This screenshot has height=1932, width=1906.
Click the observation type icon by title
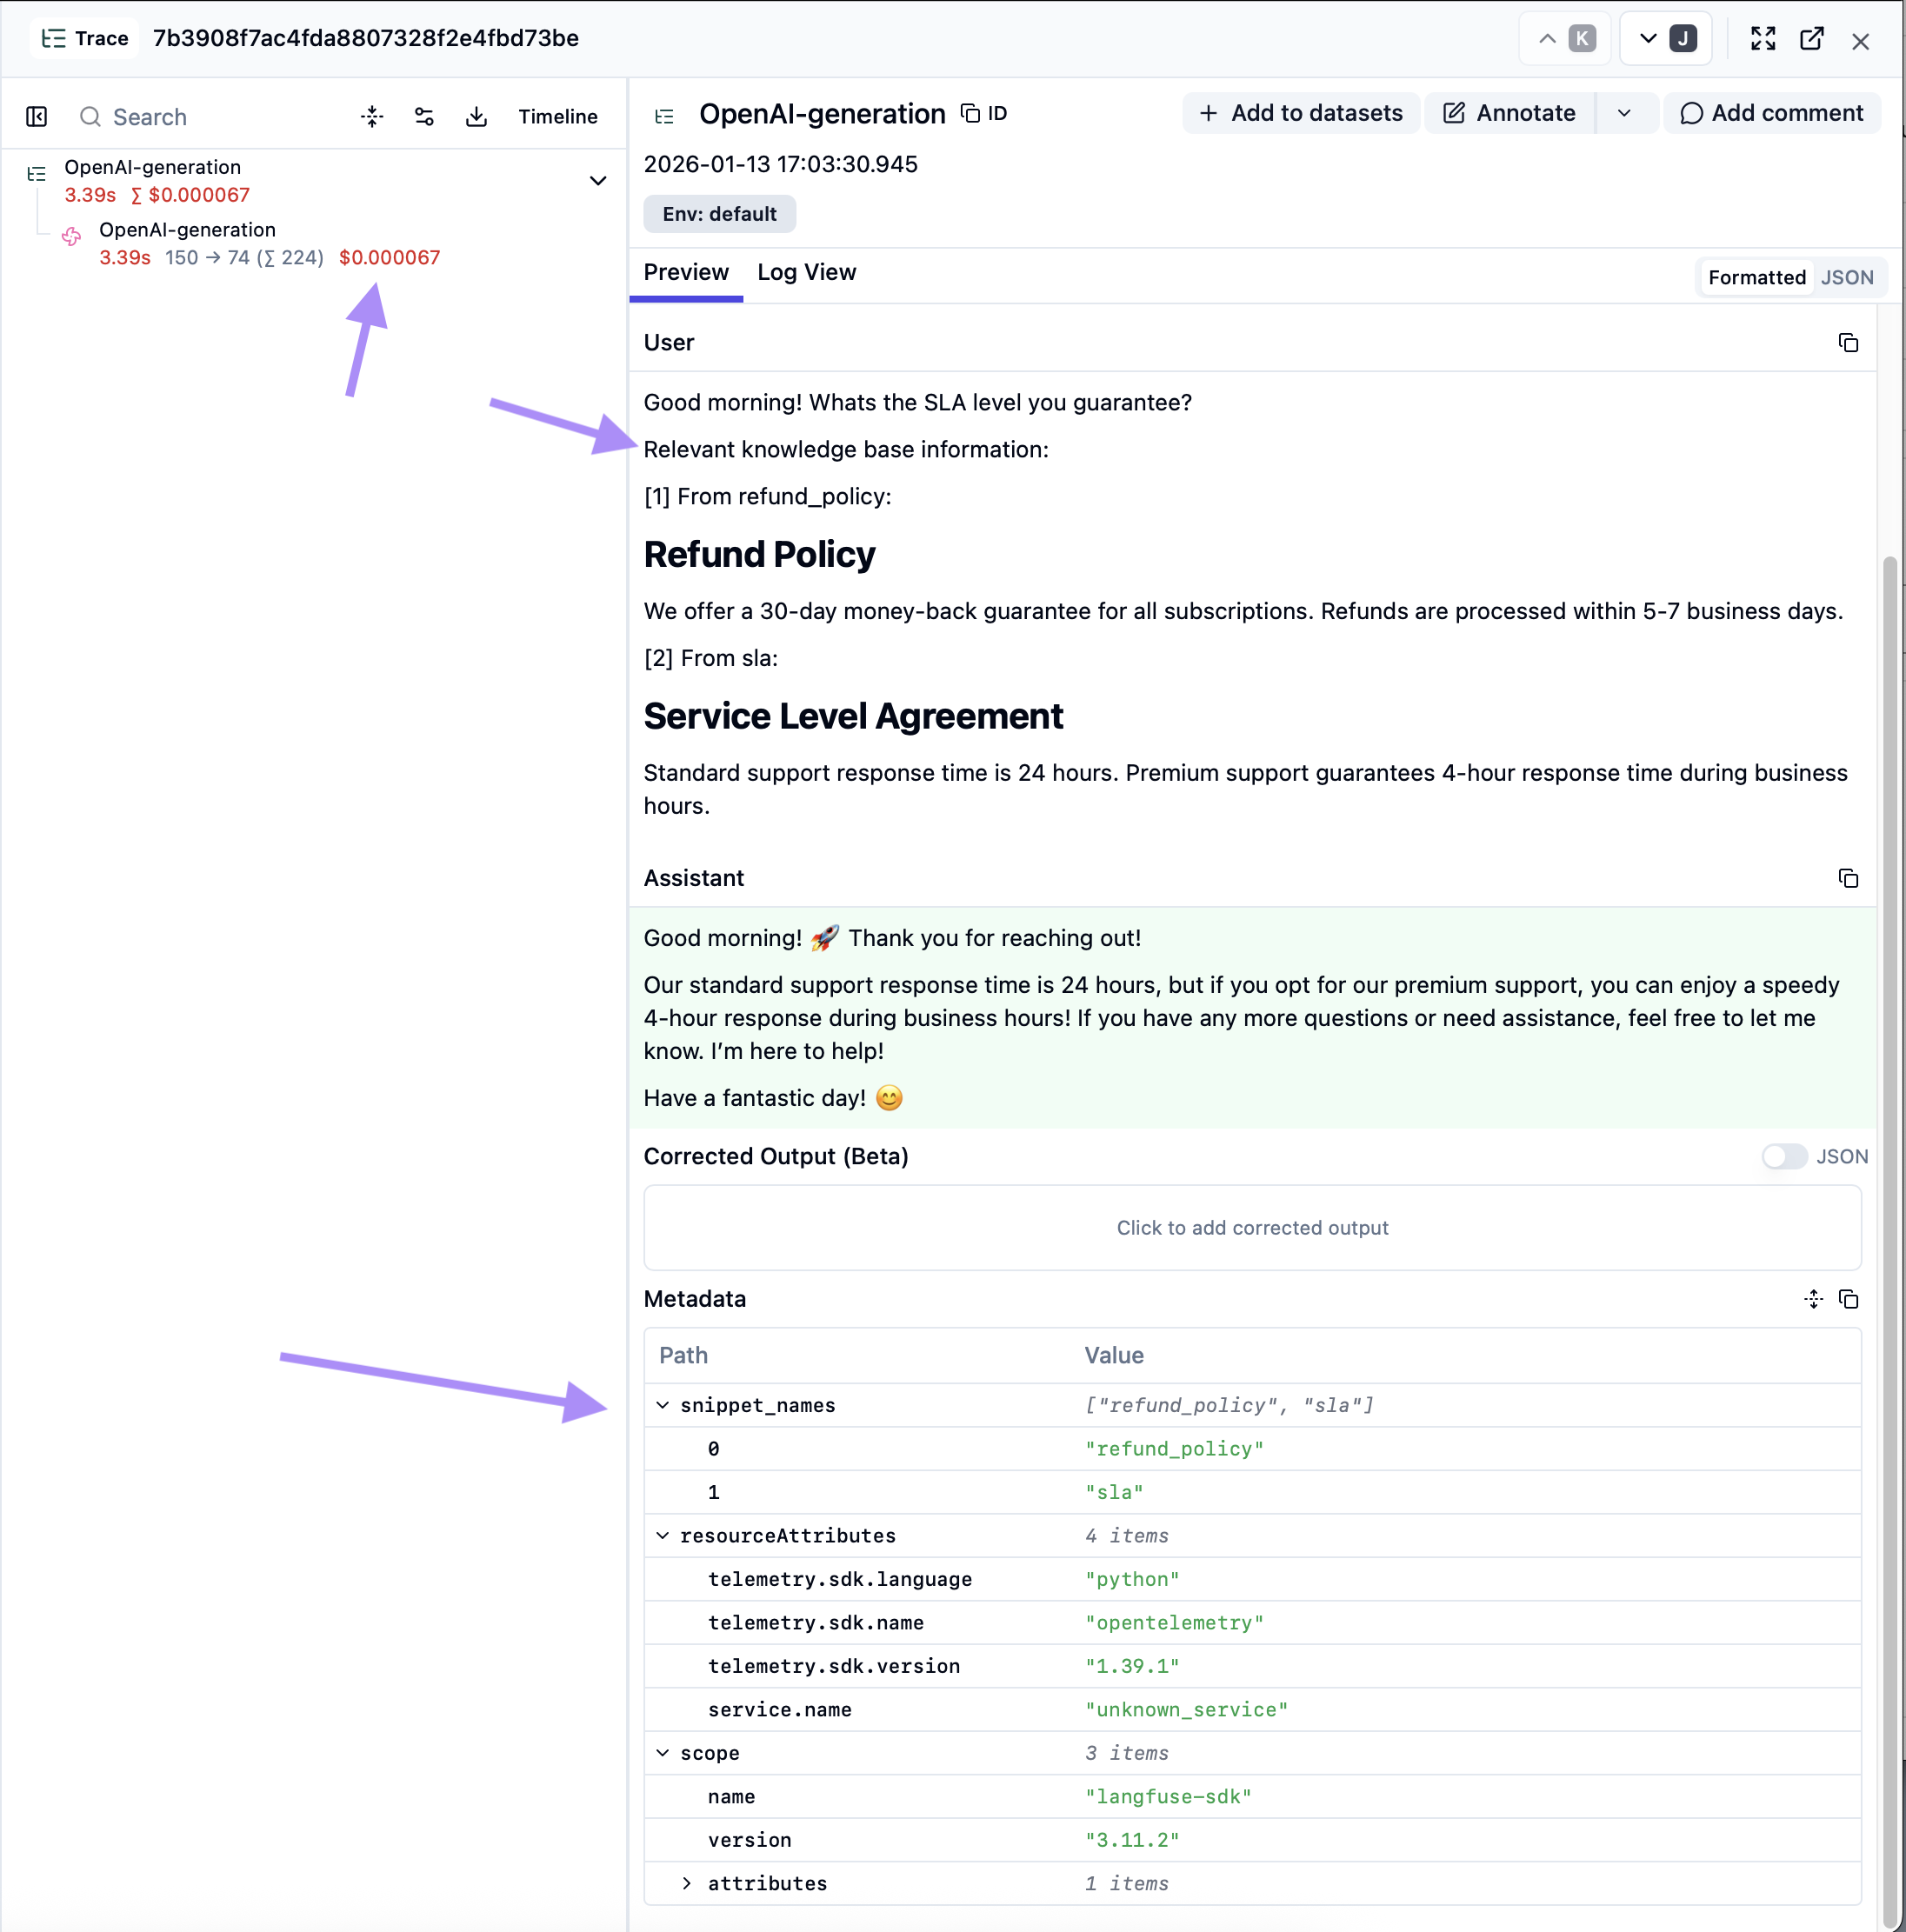click(665, 116)
